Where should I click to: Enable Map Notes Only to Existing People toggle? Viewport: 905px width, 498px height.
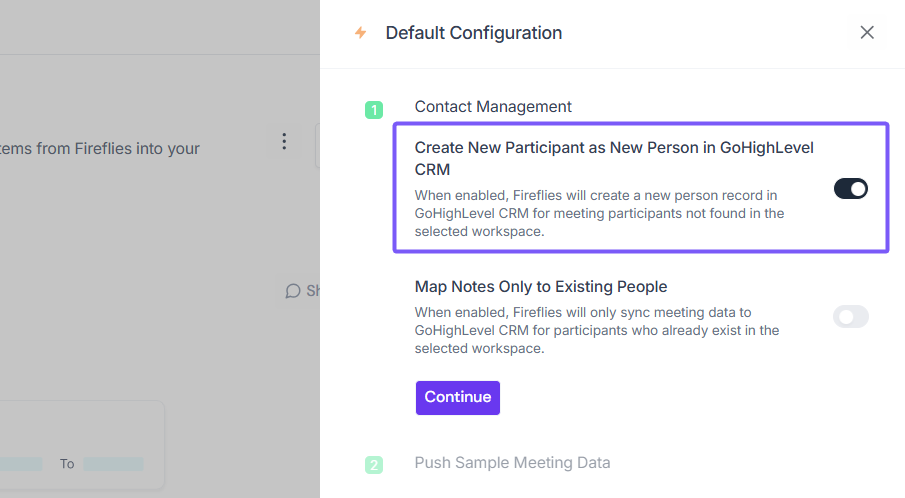tap(851, 317)
